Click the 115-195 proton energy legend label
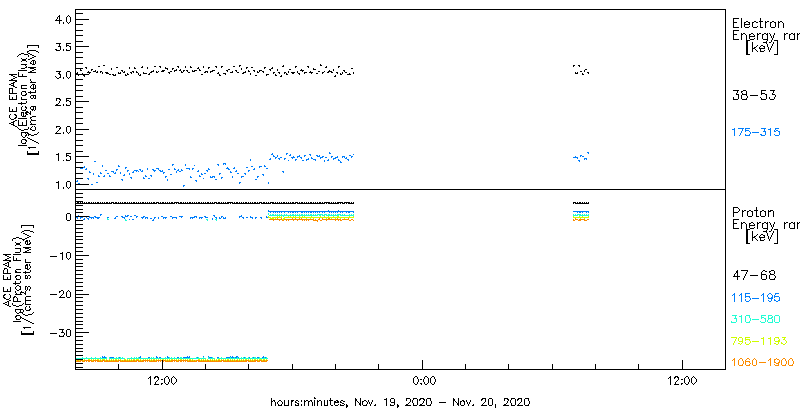This screenshot has width=800, height=410. coord(756,298)
